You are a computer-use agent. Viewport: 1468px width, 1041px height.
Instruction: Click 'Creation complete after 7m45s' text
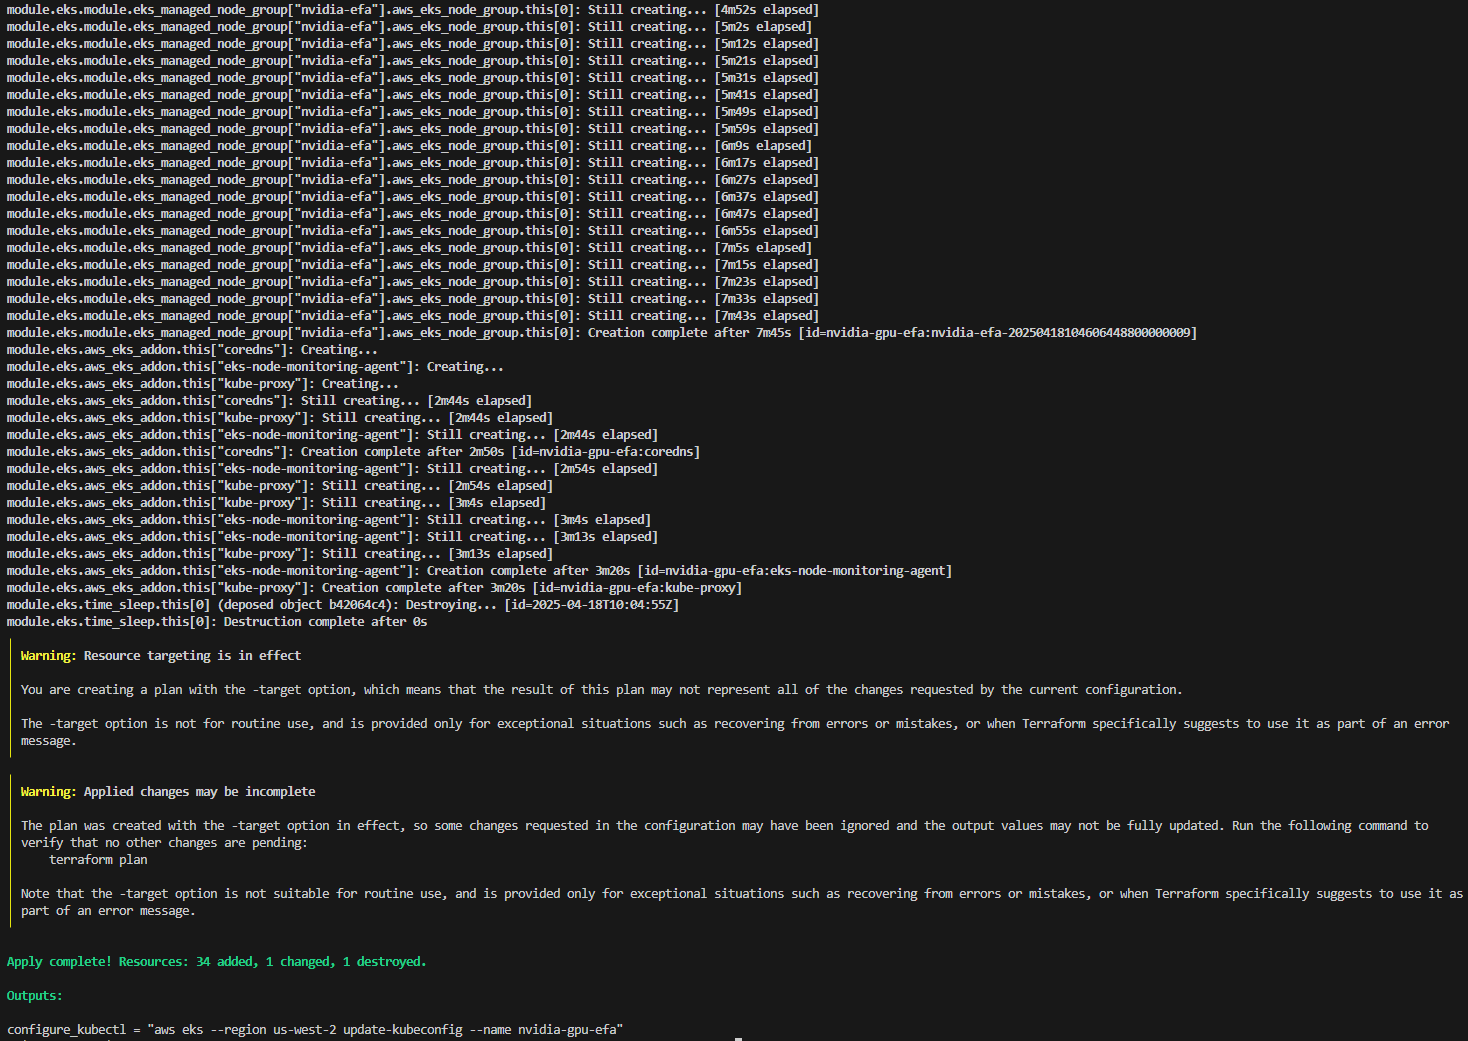[689, 333]
